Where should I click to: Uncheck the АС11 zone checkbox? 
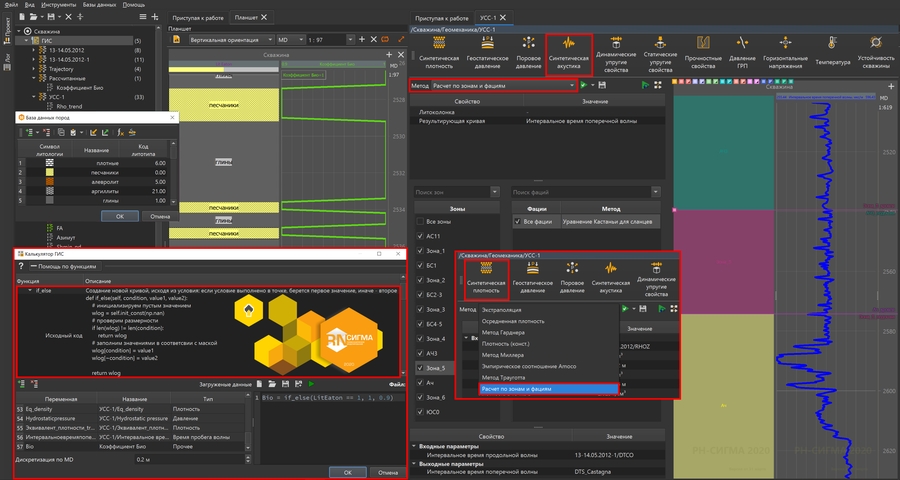coord(420,236)
